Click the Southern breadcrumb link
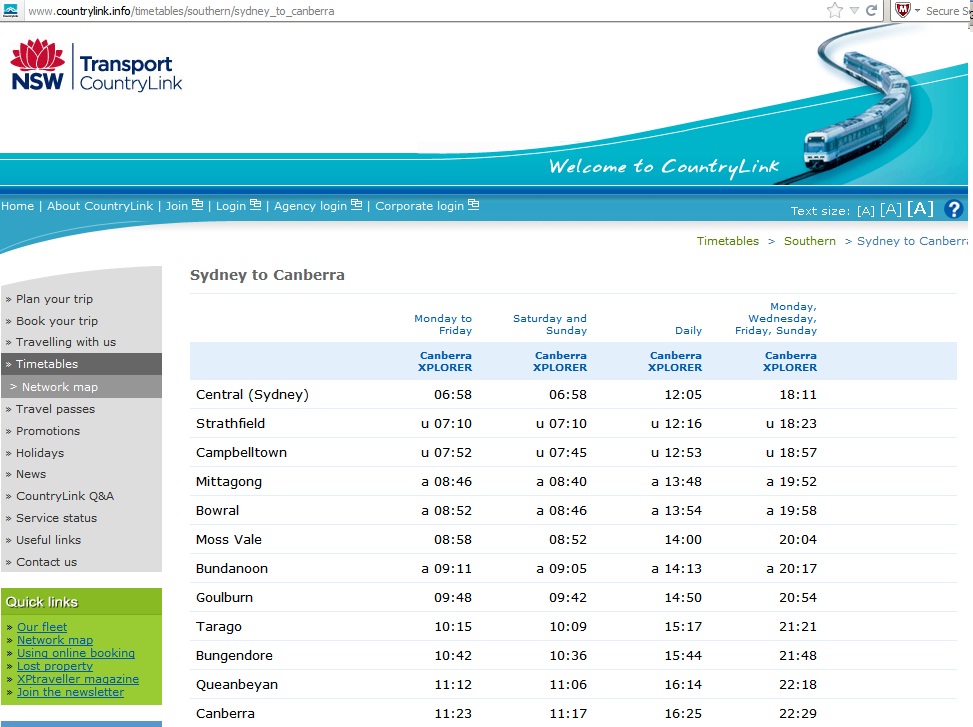 [809, 241]
